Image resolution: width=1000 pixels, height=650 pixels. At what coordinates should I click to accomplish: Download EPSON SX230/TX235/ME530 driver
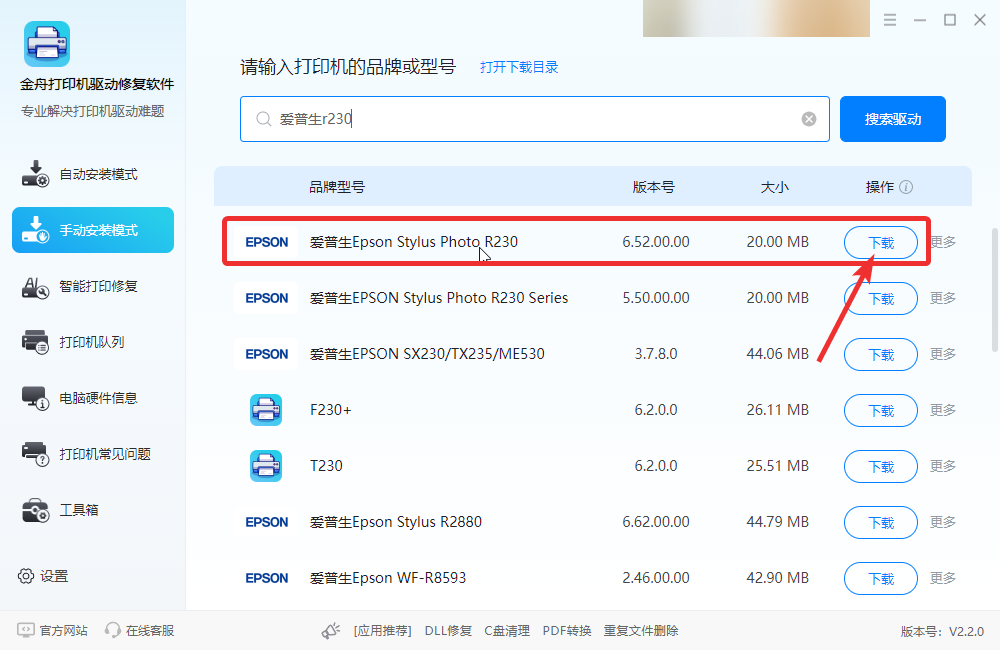click(x=881, y=355)
